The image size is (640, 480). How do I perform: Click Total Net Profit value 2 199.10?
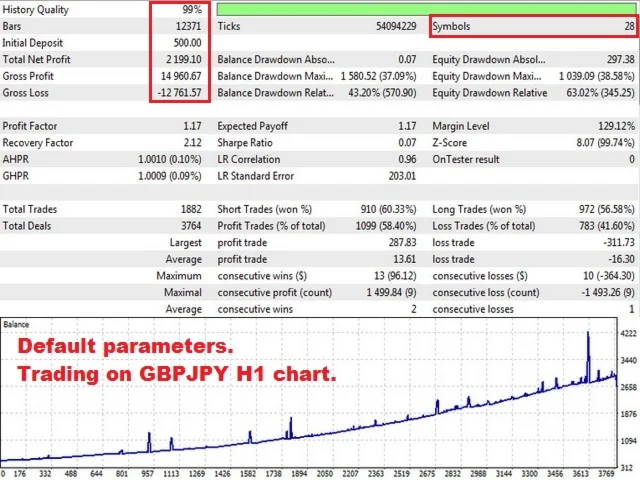click(x=184, y=60)
